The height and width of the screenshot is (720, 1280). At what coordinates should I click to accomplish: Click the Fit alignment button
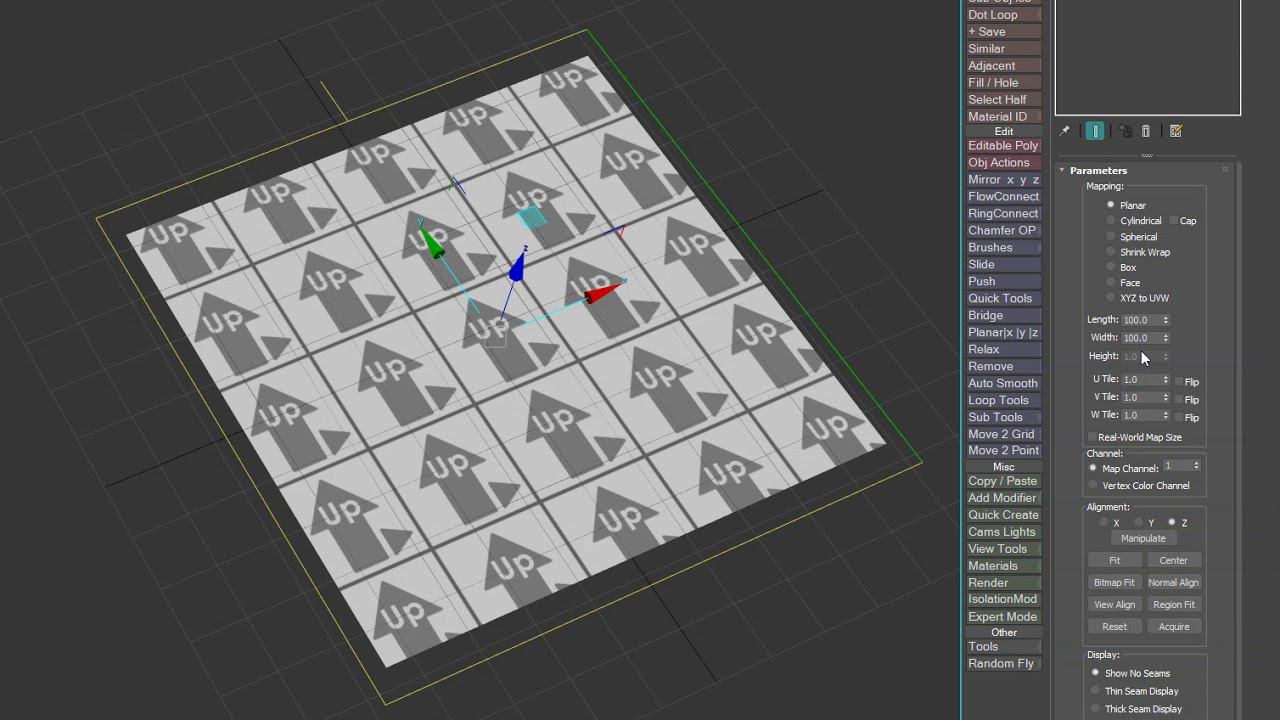(x=1114, y=561)
